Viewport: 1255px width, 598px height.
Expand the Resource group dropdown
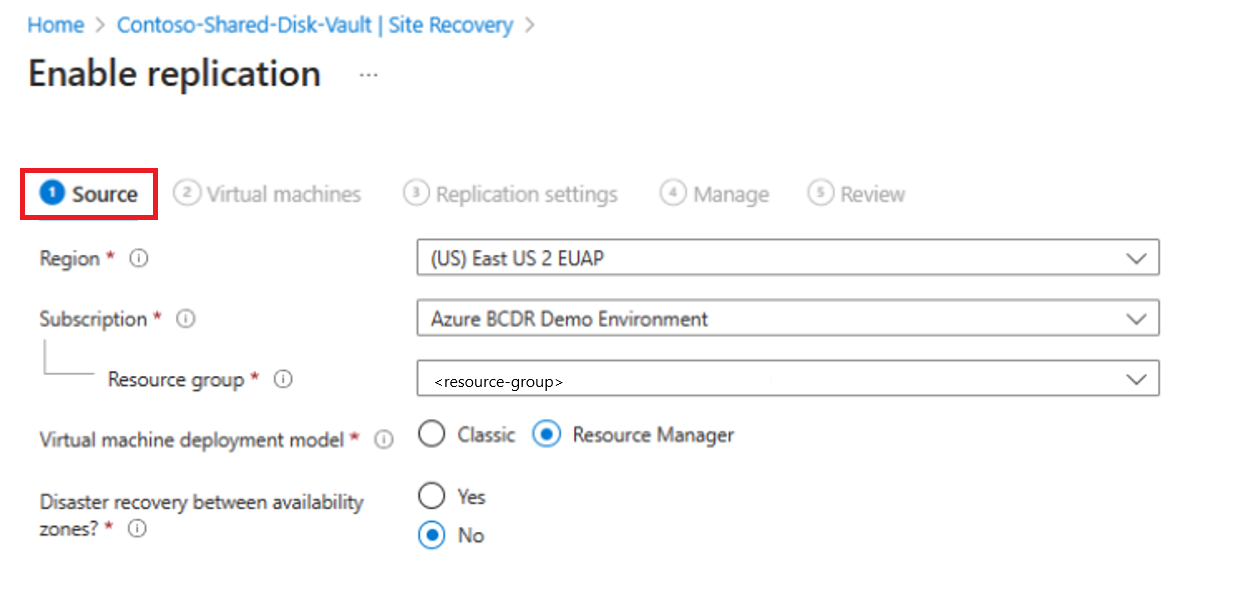coord(788,379)
